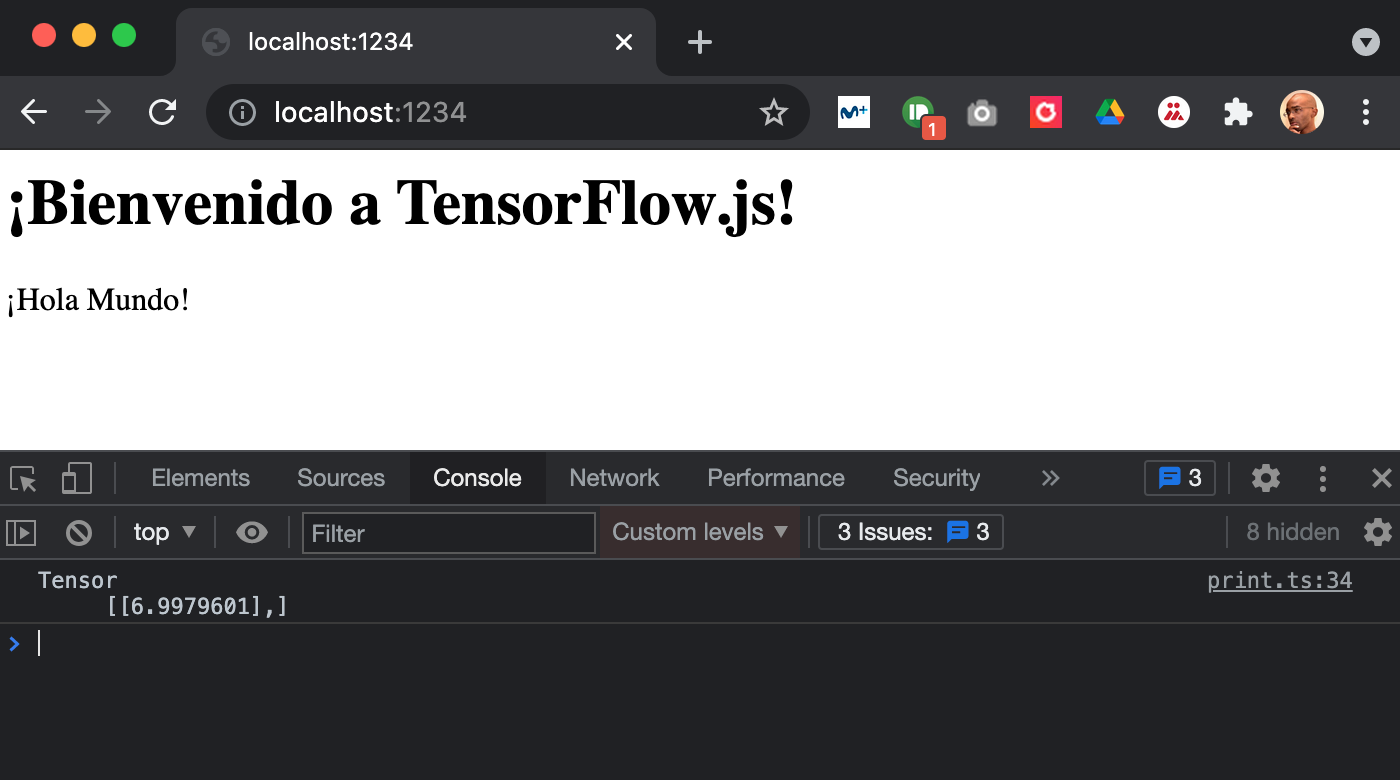This screenshot has height=780, width=1400.
Task: Click the console prompt input line
Action: coord(700,643)
